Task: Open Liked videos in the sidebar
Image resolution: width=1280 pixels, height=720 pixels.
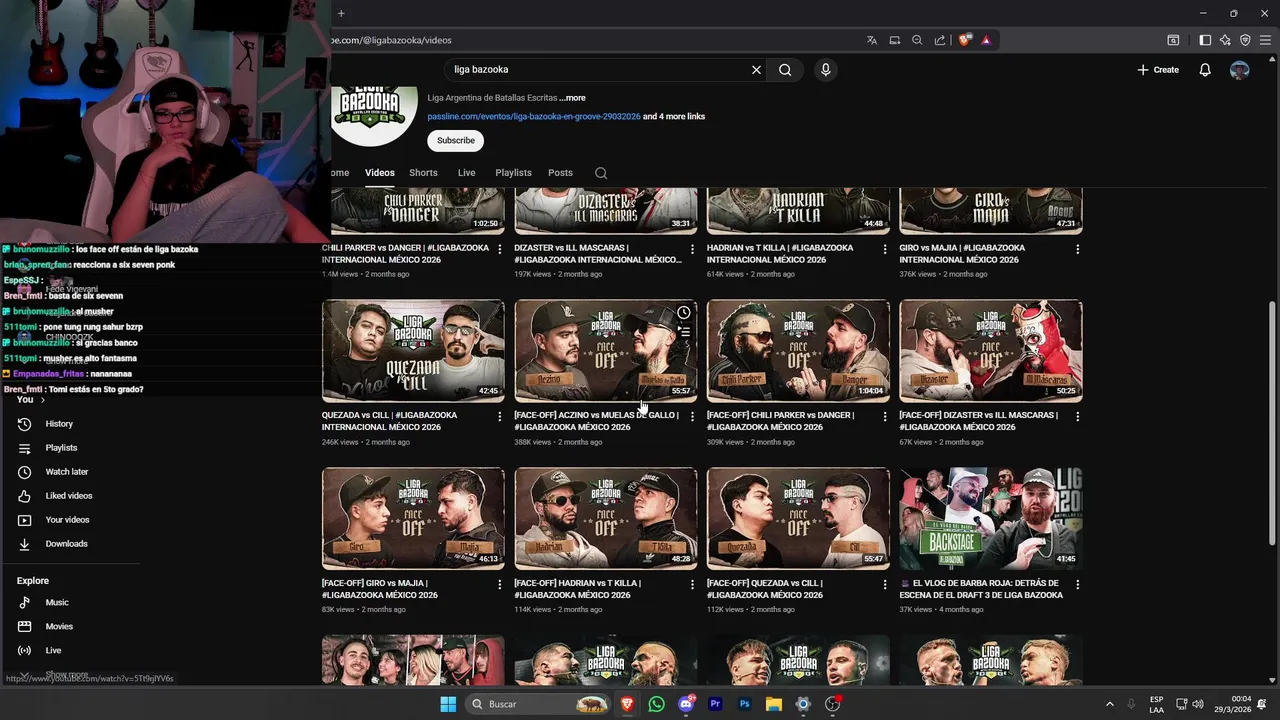Action: click(x=70, y=496)
